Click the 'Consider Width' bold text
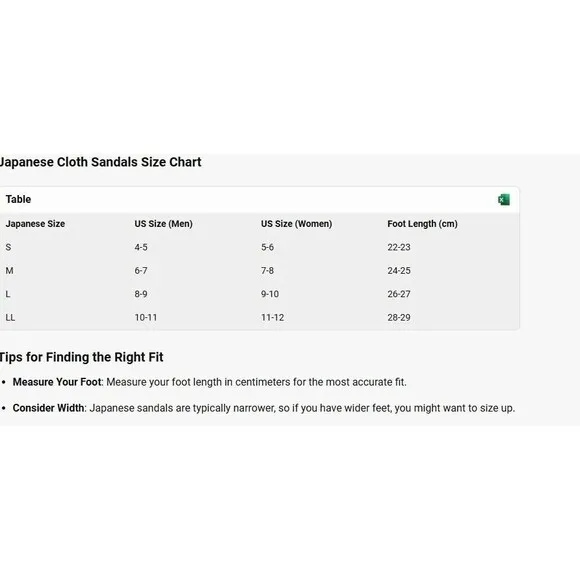Screen dimensions: 580x580 [x=48, y=408]
